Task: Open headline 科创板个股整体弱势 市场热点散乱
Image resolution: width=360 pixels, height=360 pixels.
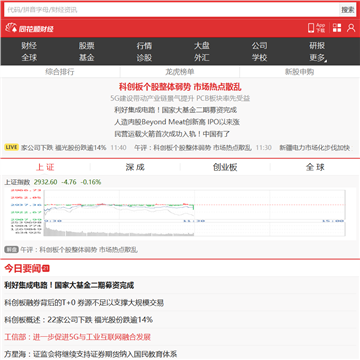Action: coord(180,87)
